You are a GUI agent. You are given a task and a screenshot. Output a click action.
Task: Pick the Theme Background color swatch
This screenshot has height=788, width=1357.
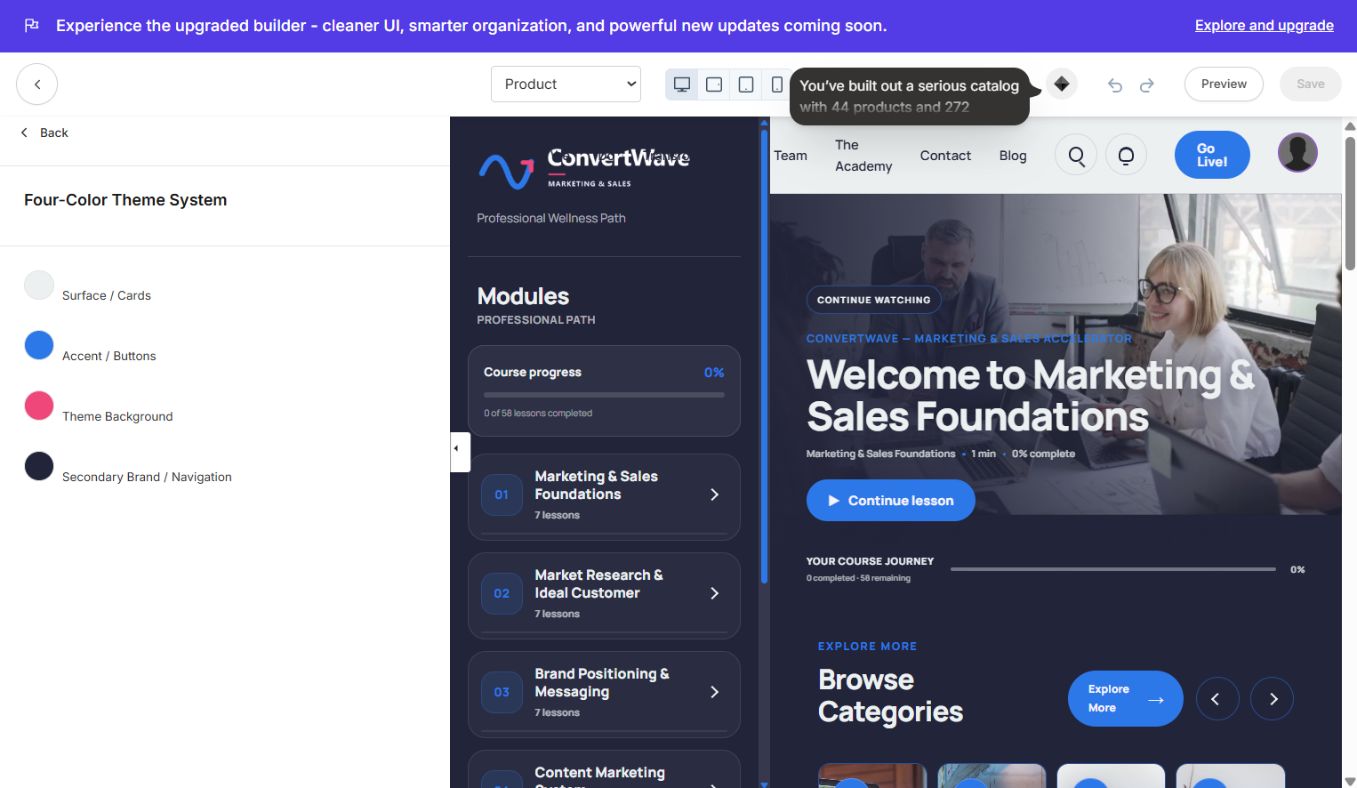tap(39, 405)
